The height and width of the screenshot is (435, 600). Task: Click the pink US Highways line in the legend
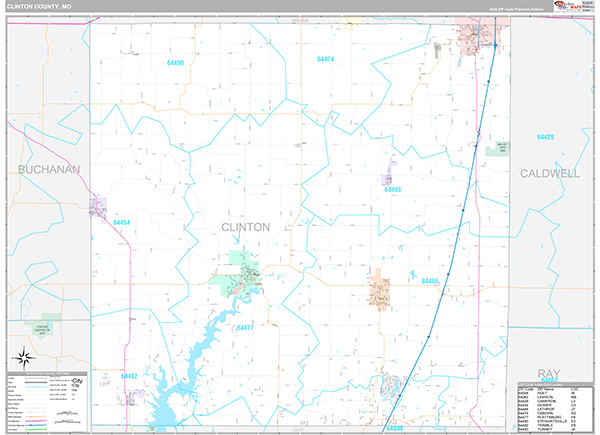point(36,421)
